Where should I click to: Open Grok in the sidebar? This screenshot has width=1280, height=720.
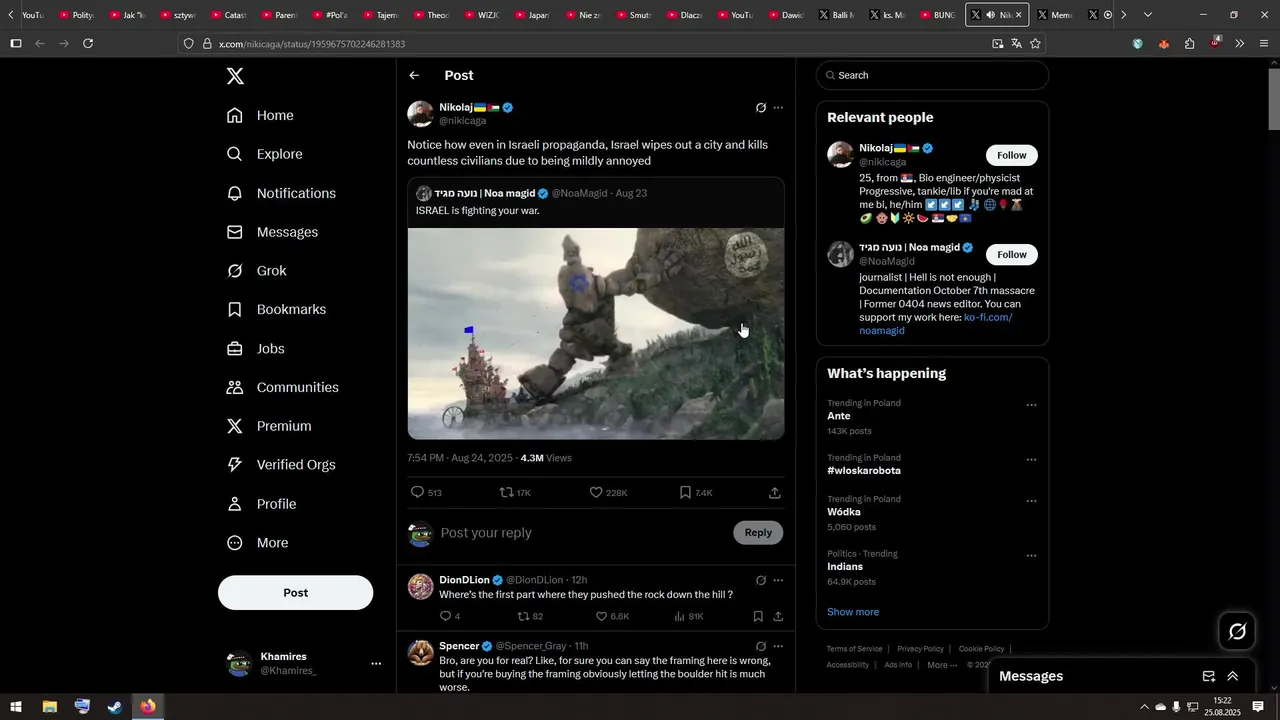[256, 271]
